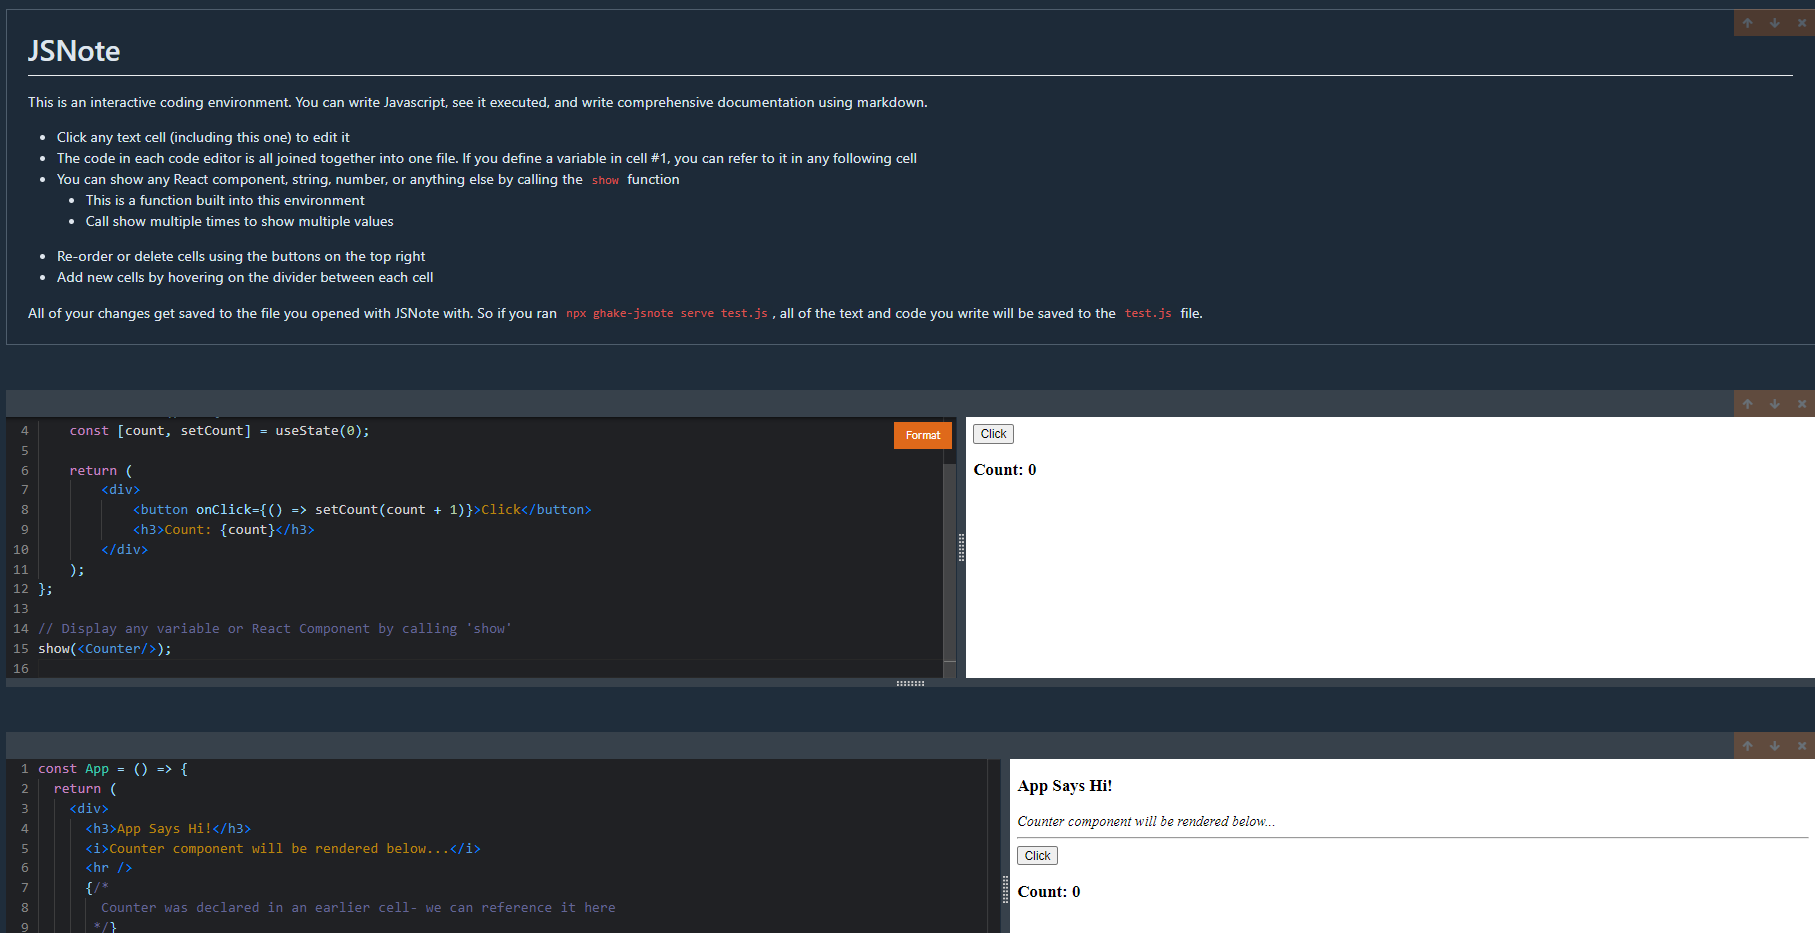
Task: Move the App code cell up
Action: tap(1747, 746)
